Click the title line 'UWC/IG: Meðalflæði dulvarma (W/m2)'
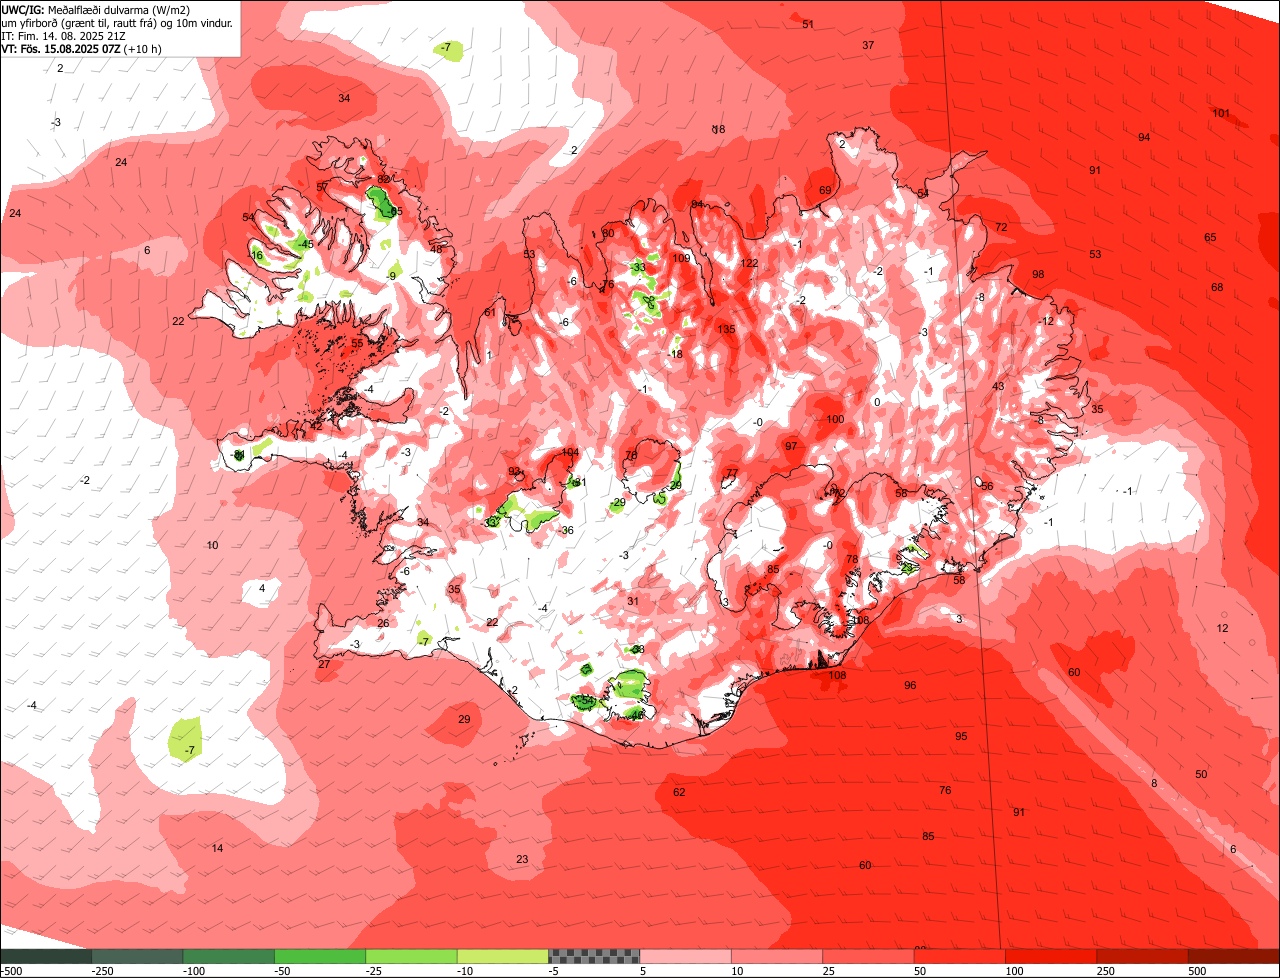1280x978 pixels. pos(96,9)
